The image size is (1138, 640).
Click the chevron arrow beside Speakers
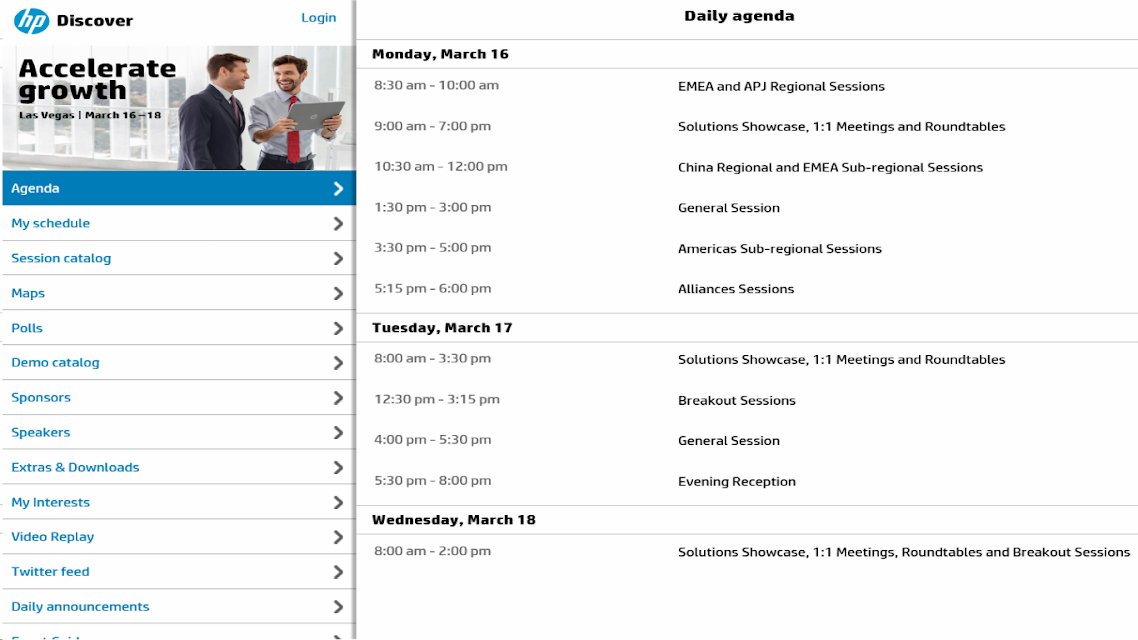338,432
